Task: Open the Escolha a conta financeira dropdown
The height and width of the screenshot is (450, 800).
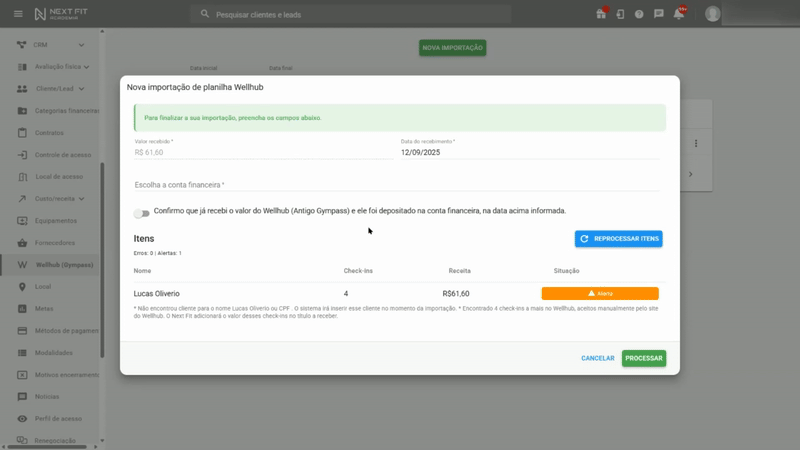Action: tap(396, 185)
